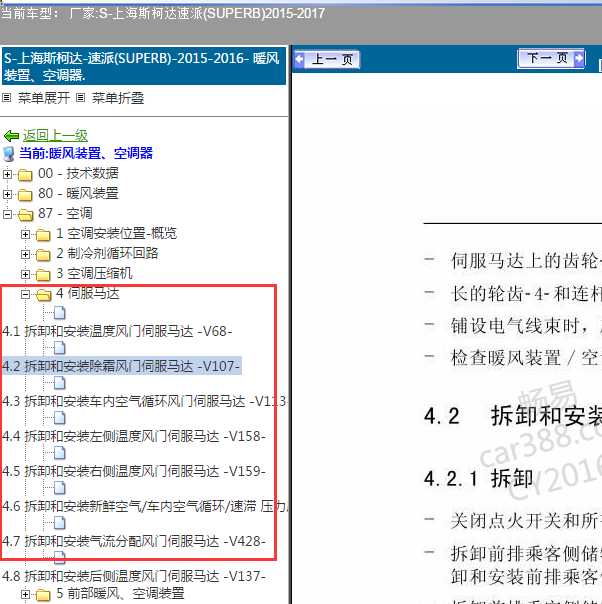Click folder icon of 1 空调安装位置-概览

tap(43, 235)
